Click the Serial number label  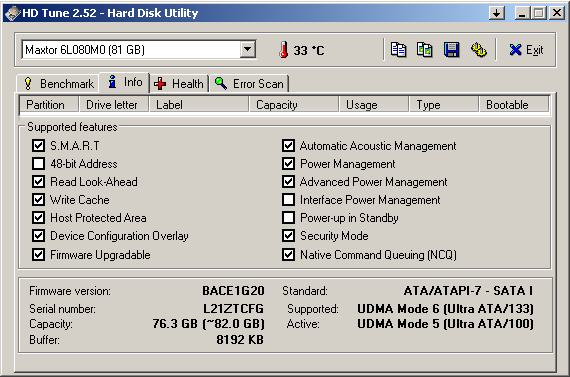[63, 309]
